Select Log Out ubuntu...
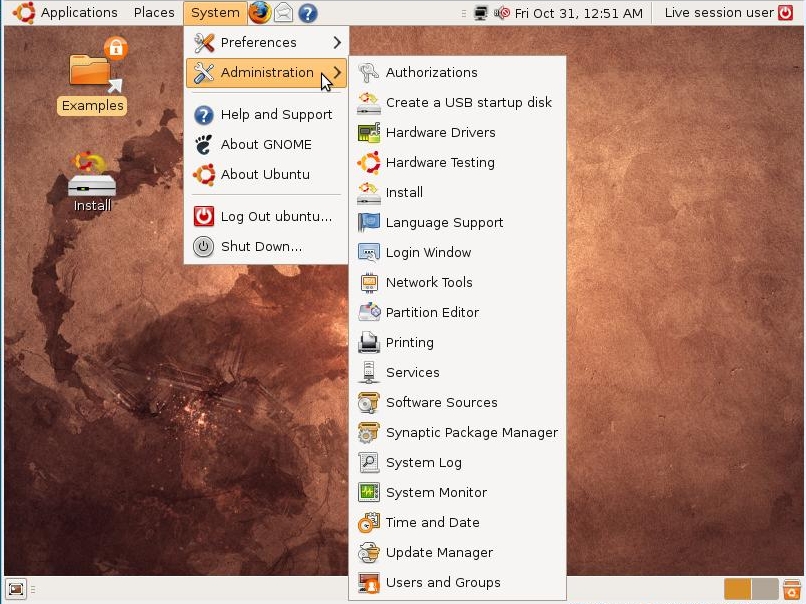 coord(266,216)
